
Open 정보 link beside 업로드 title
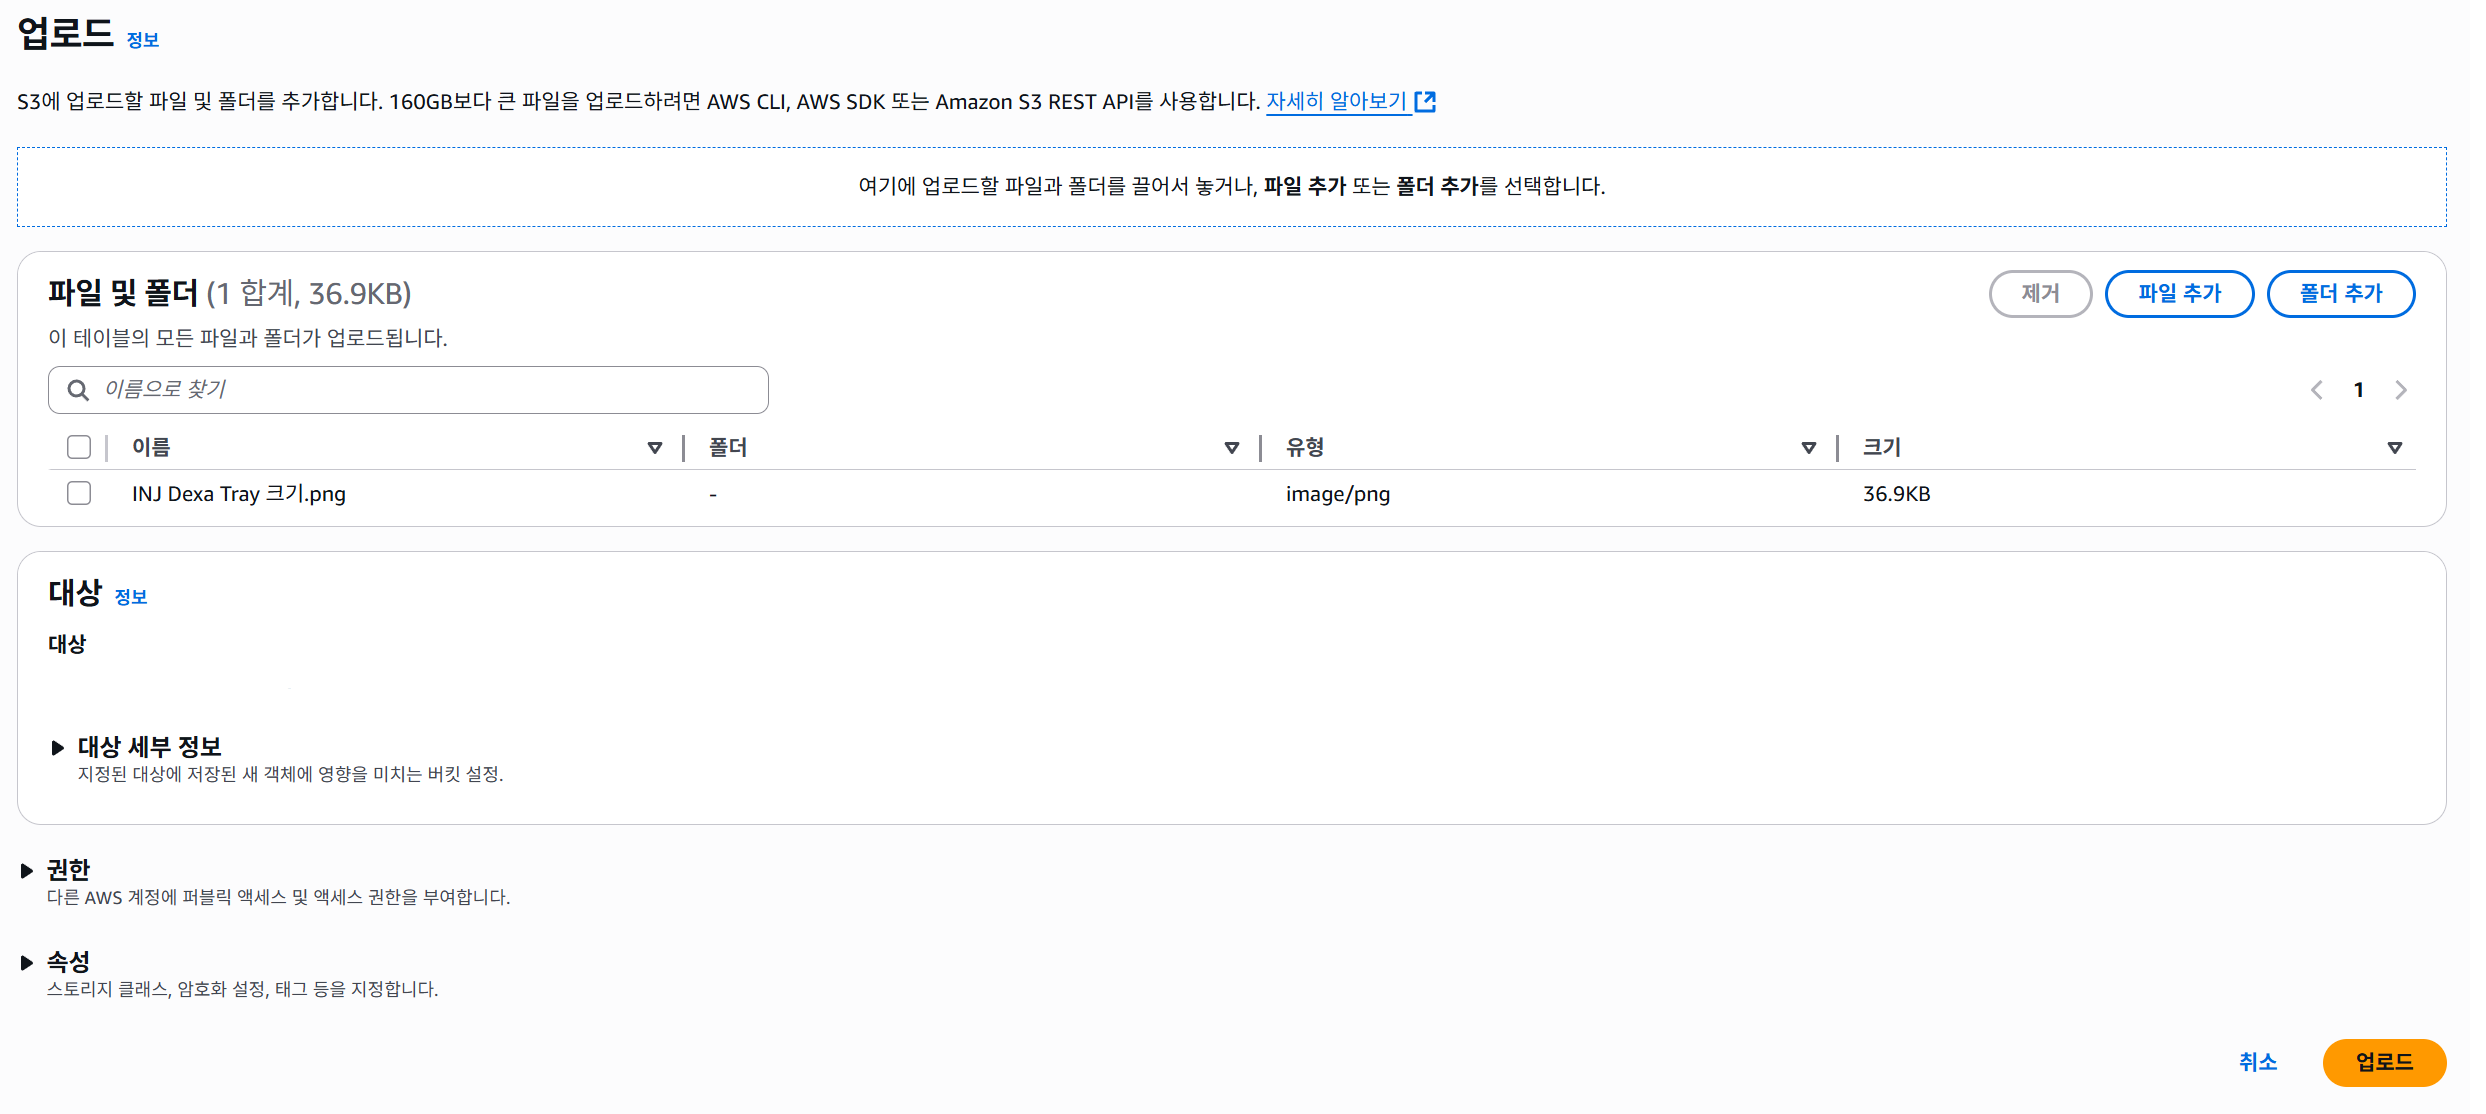coord(143,40)
